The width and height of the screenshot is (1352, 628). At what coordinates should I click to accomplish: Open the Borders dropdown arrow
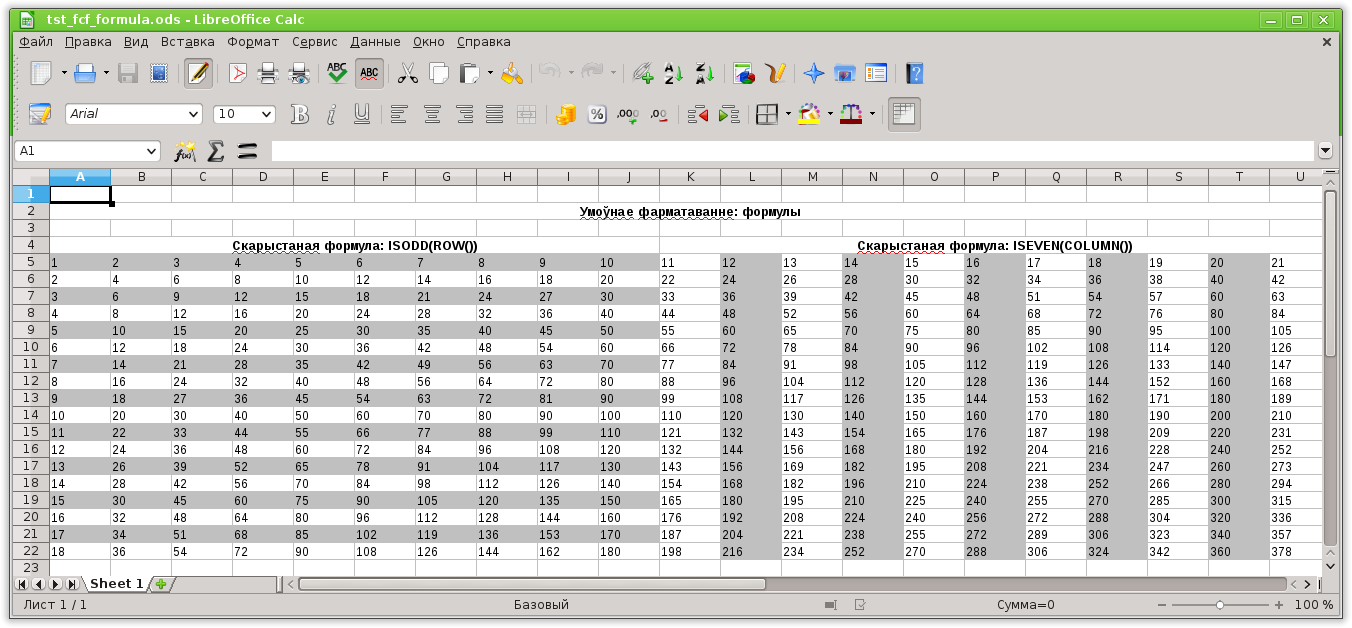pyautogui.click(x=788, y=114)
